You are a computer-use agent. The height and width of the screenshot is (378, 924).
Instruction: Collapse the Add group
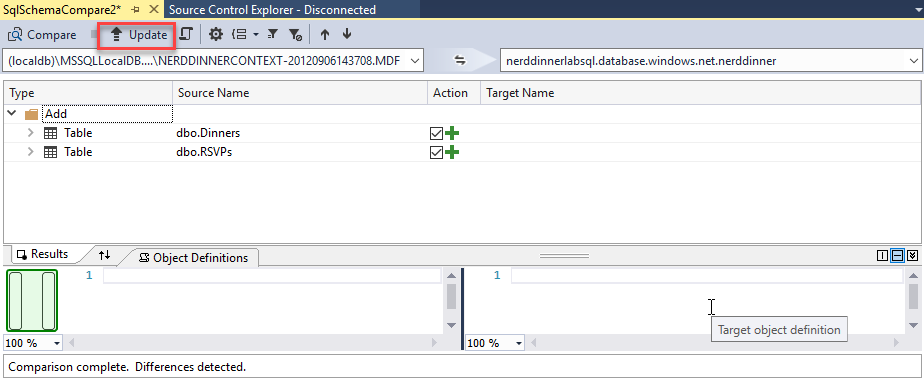pos(12,114)
